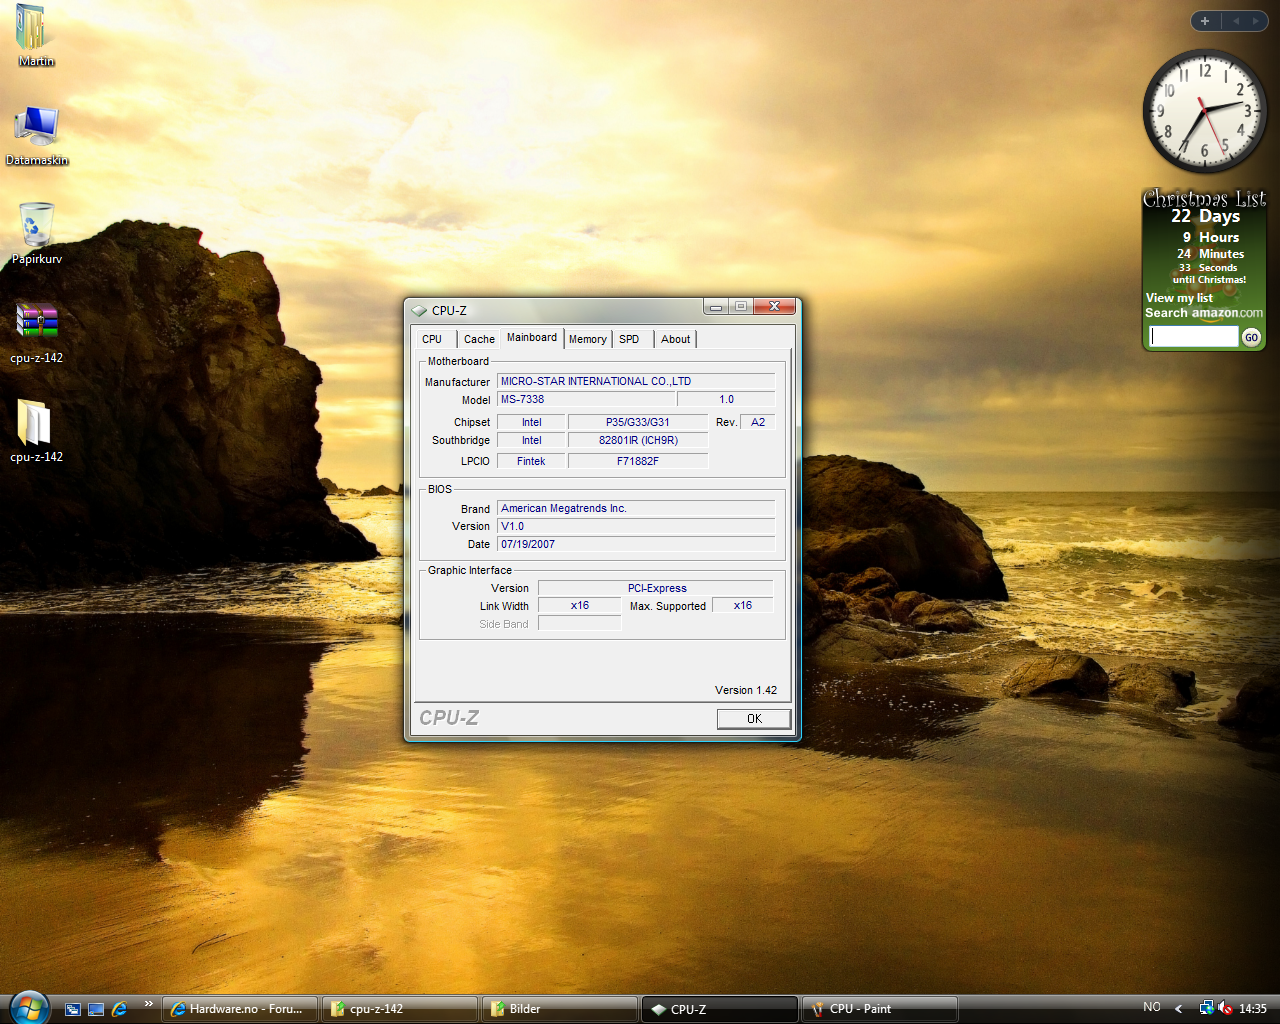The image size is (1280, 1024).
Task: Launch Internet Explorer from quick launch
Action: 119,1009
